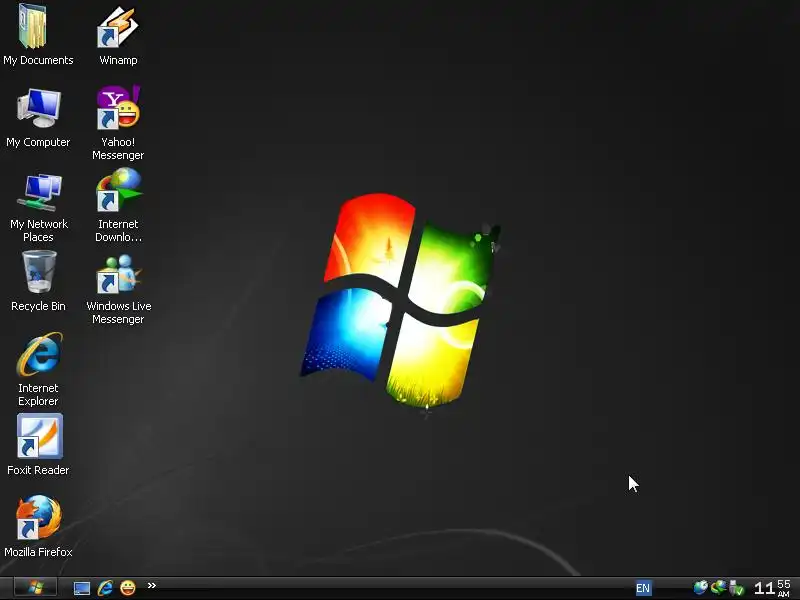Click the 'My Computer' label text
The width and height of the screenshot is (800, 600).
click(x=38, y=142)
